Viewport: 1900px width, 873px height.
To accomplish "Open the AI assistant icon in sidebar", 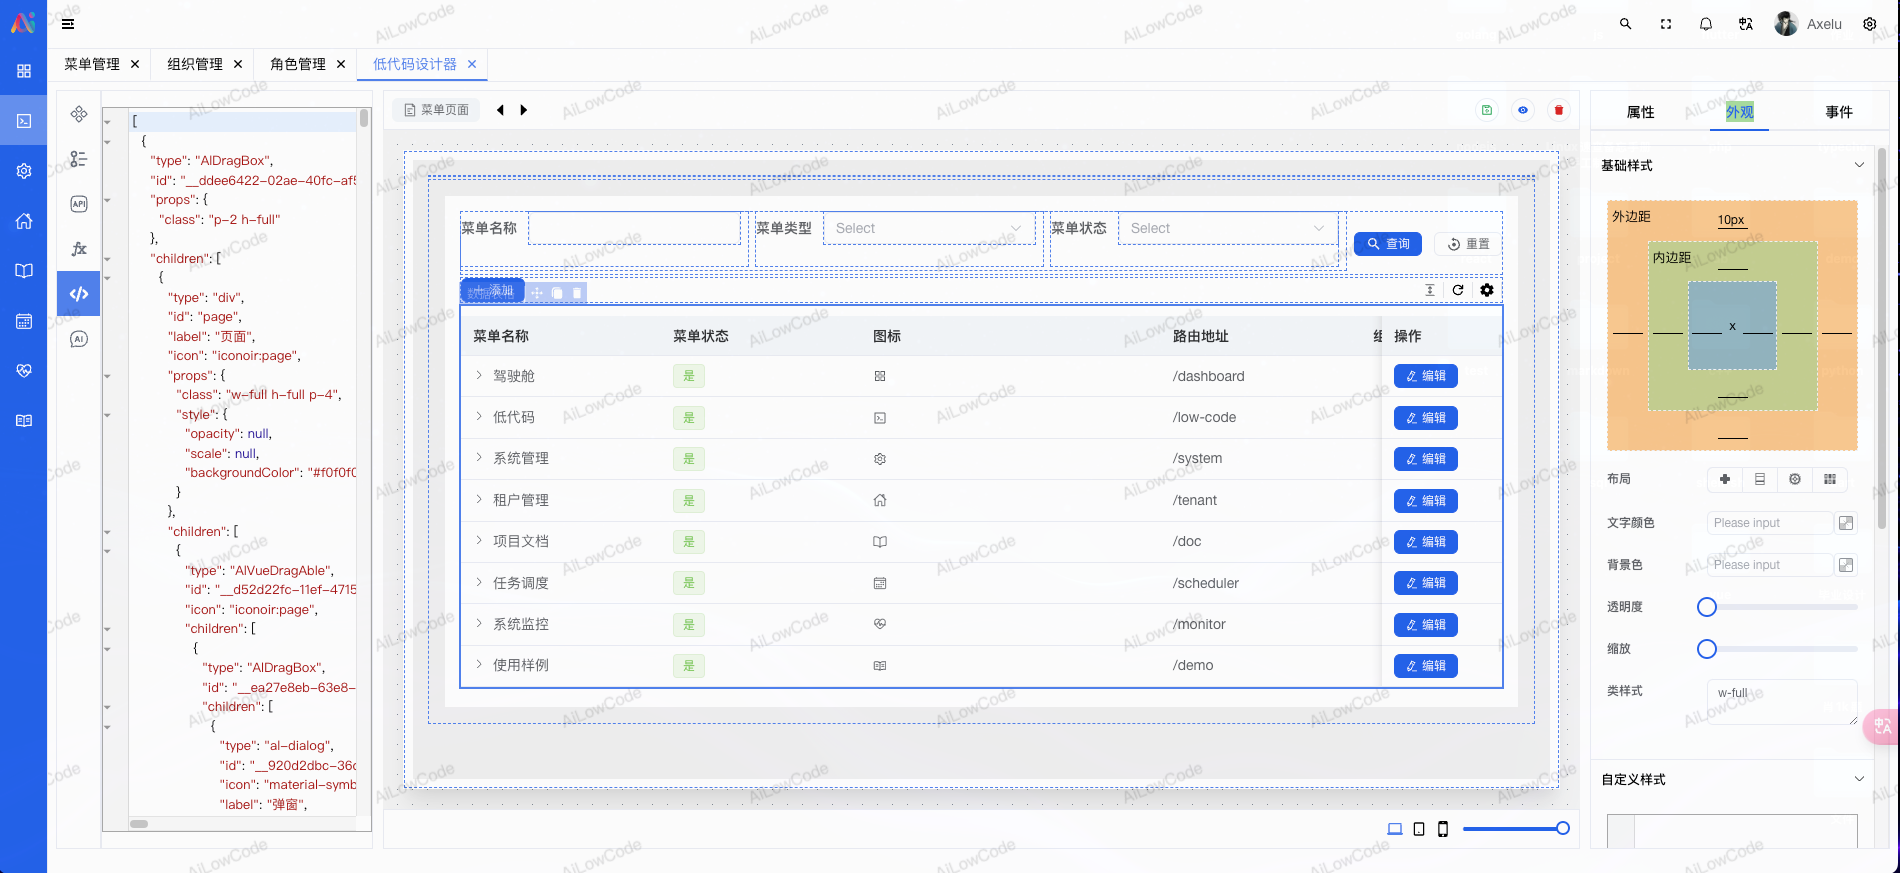I will point(79,339).
